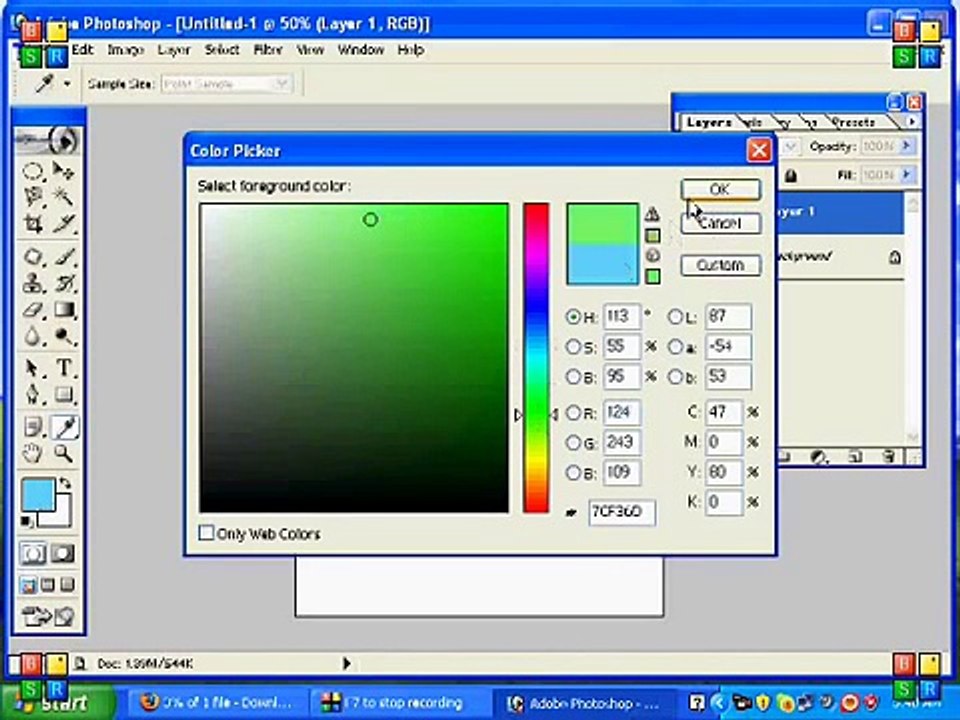Select the Eraser tool
The width and height of the screenshot is (960, 720).
click(33, 310)
